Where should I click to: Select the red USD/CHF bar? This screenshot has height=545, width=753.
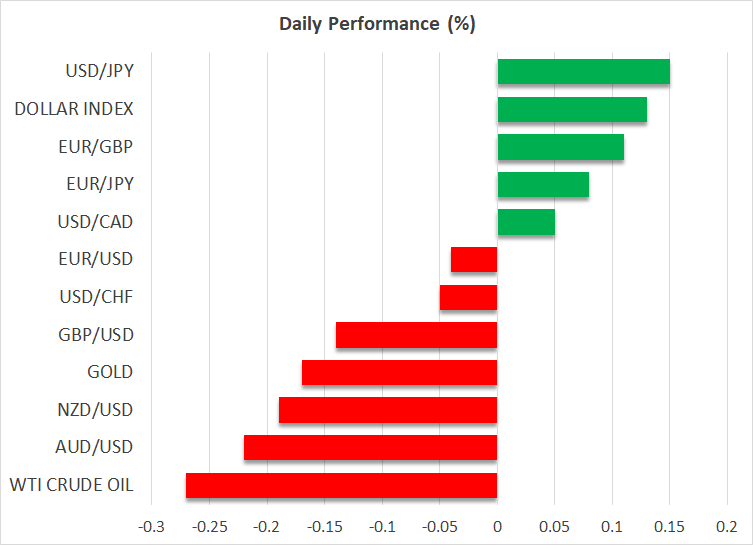[x=468, y=297]
